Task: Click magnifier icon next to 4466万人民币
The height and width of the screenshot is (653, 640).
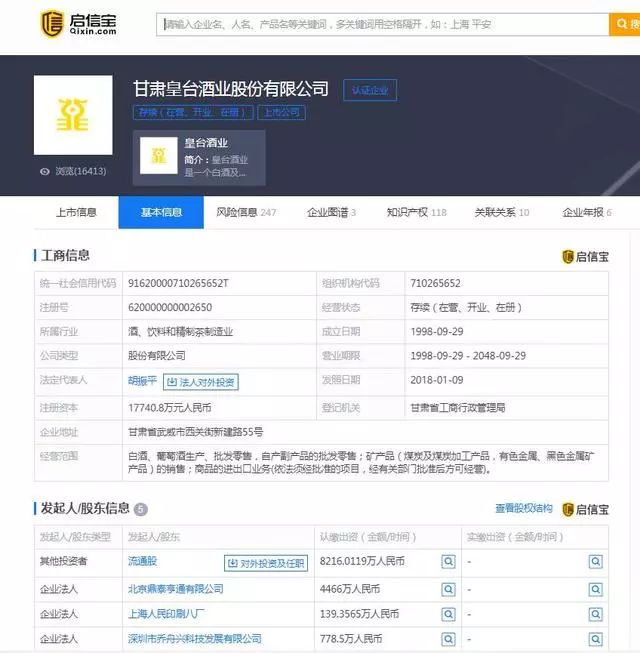Action: coord(448,589)
